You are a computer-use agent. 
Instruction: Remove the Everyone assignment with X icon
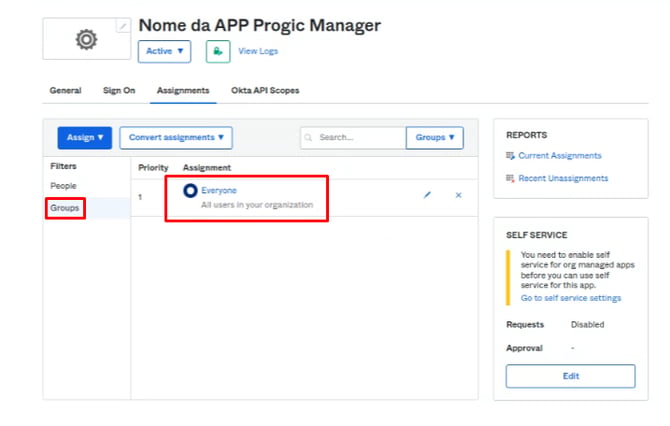458,195
